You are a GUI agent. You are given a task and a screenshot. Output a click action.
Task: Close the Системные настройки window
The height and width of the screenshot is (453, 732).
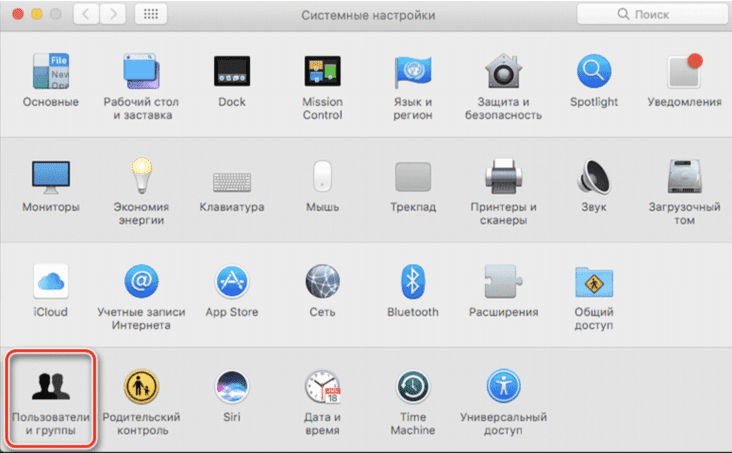[18, 14]
